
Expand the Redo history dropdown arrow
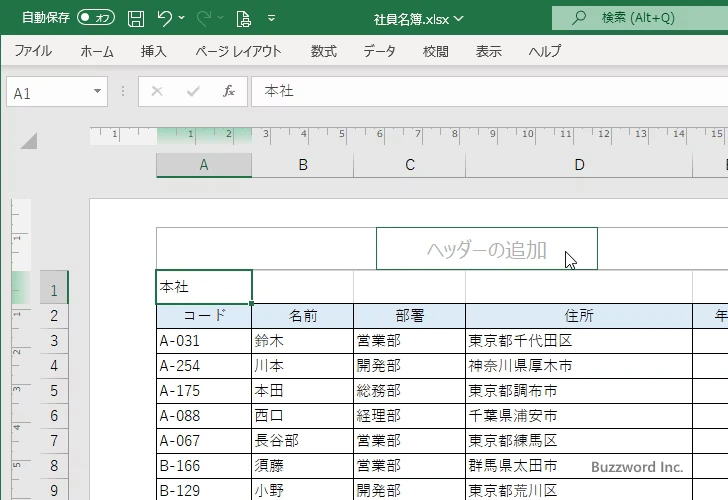(221, 18)
